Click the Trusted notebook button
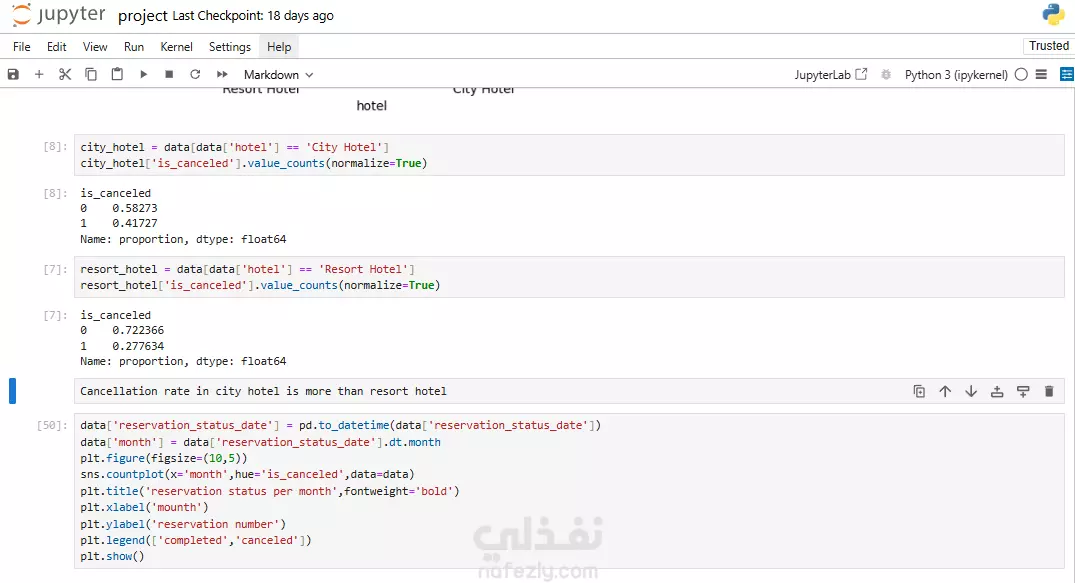 tap(1048, 46)
